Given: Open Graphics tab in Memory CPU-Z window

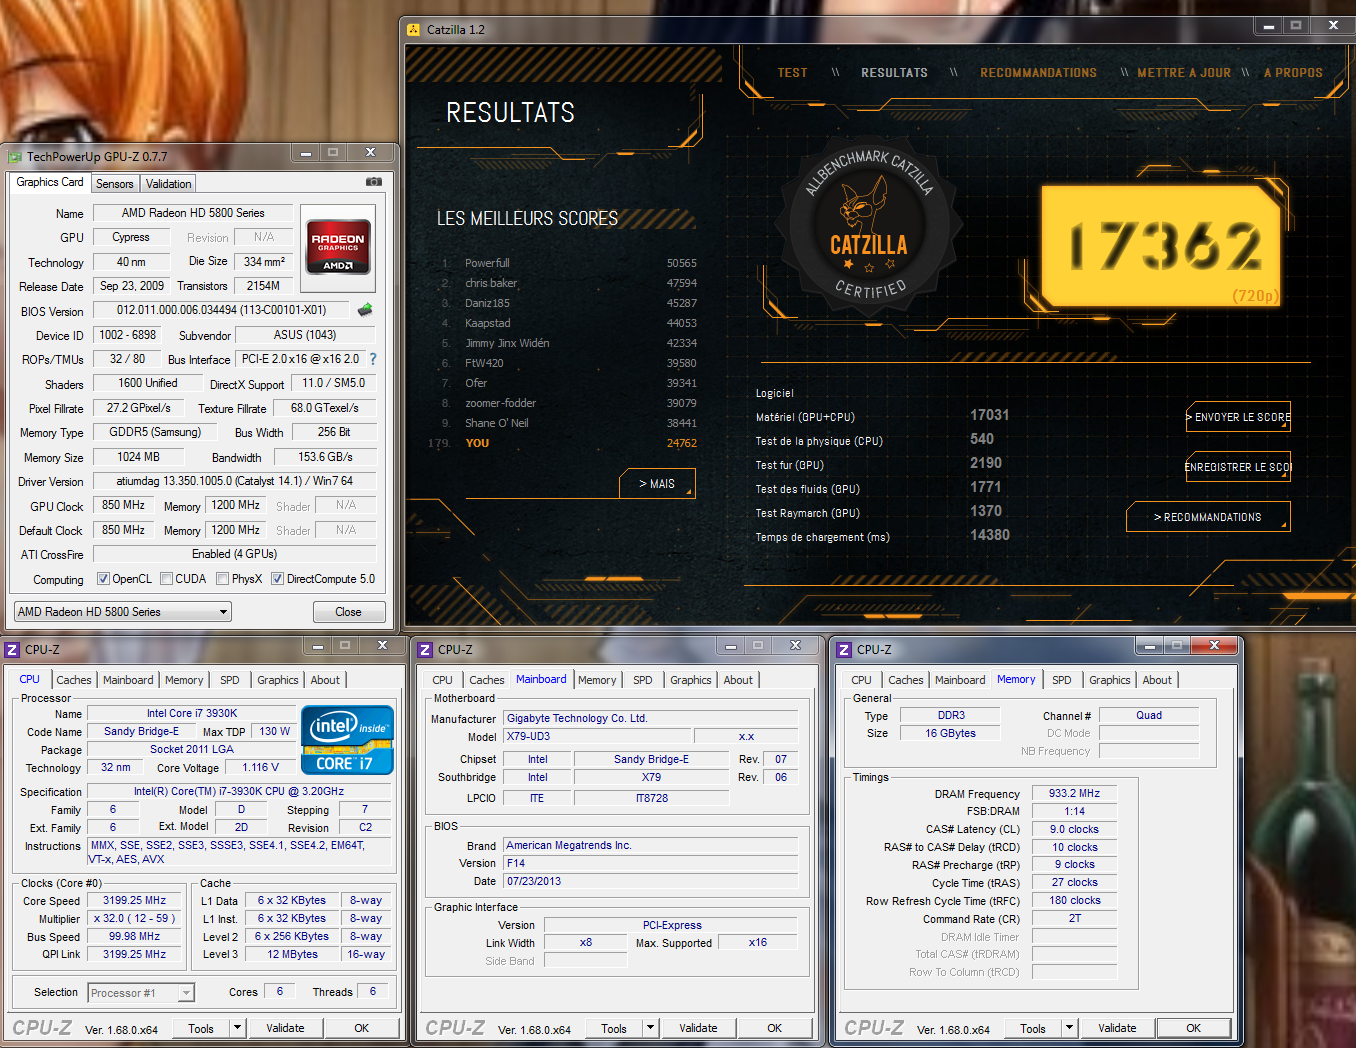Looking at the screenshot, I should [x=1109, y=680].
